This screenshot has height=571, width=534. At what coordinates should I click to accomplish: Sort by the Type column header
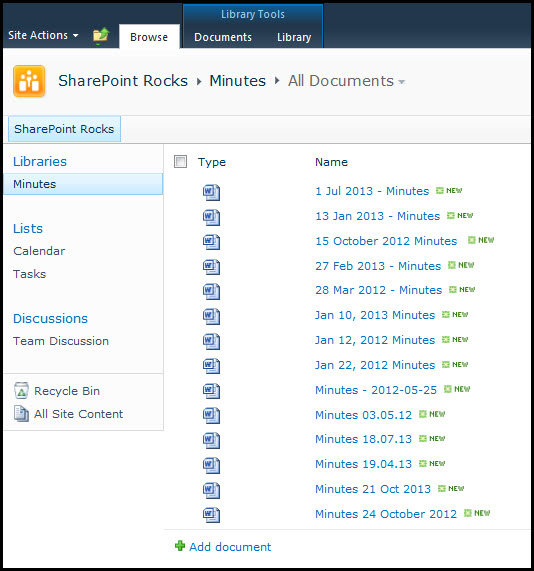[x=212, y=162]
